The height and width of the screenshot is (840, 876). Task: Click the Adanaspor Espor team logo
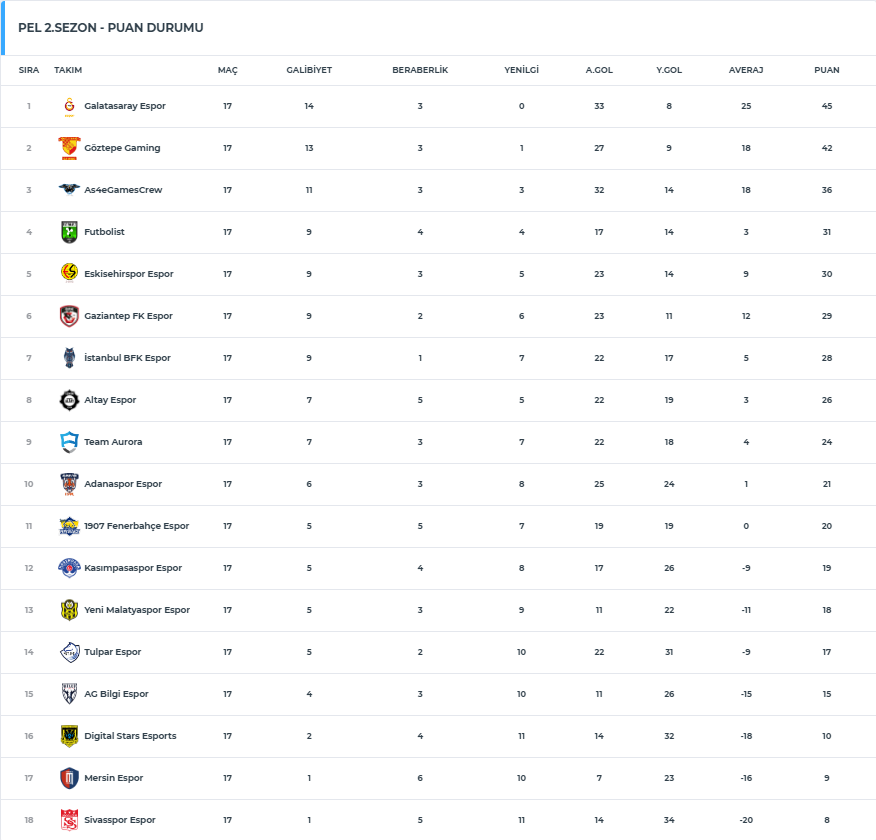pos(69,484)
